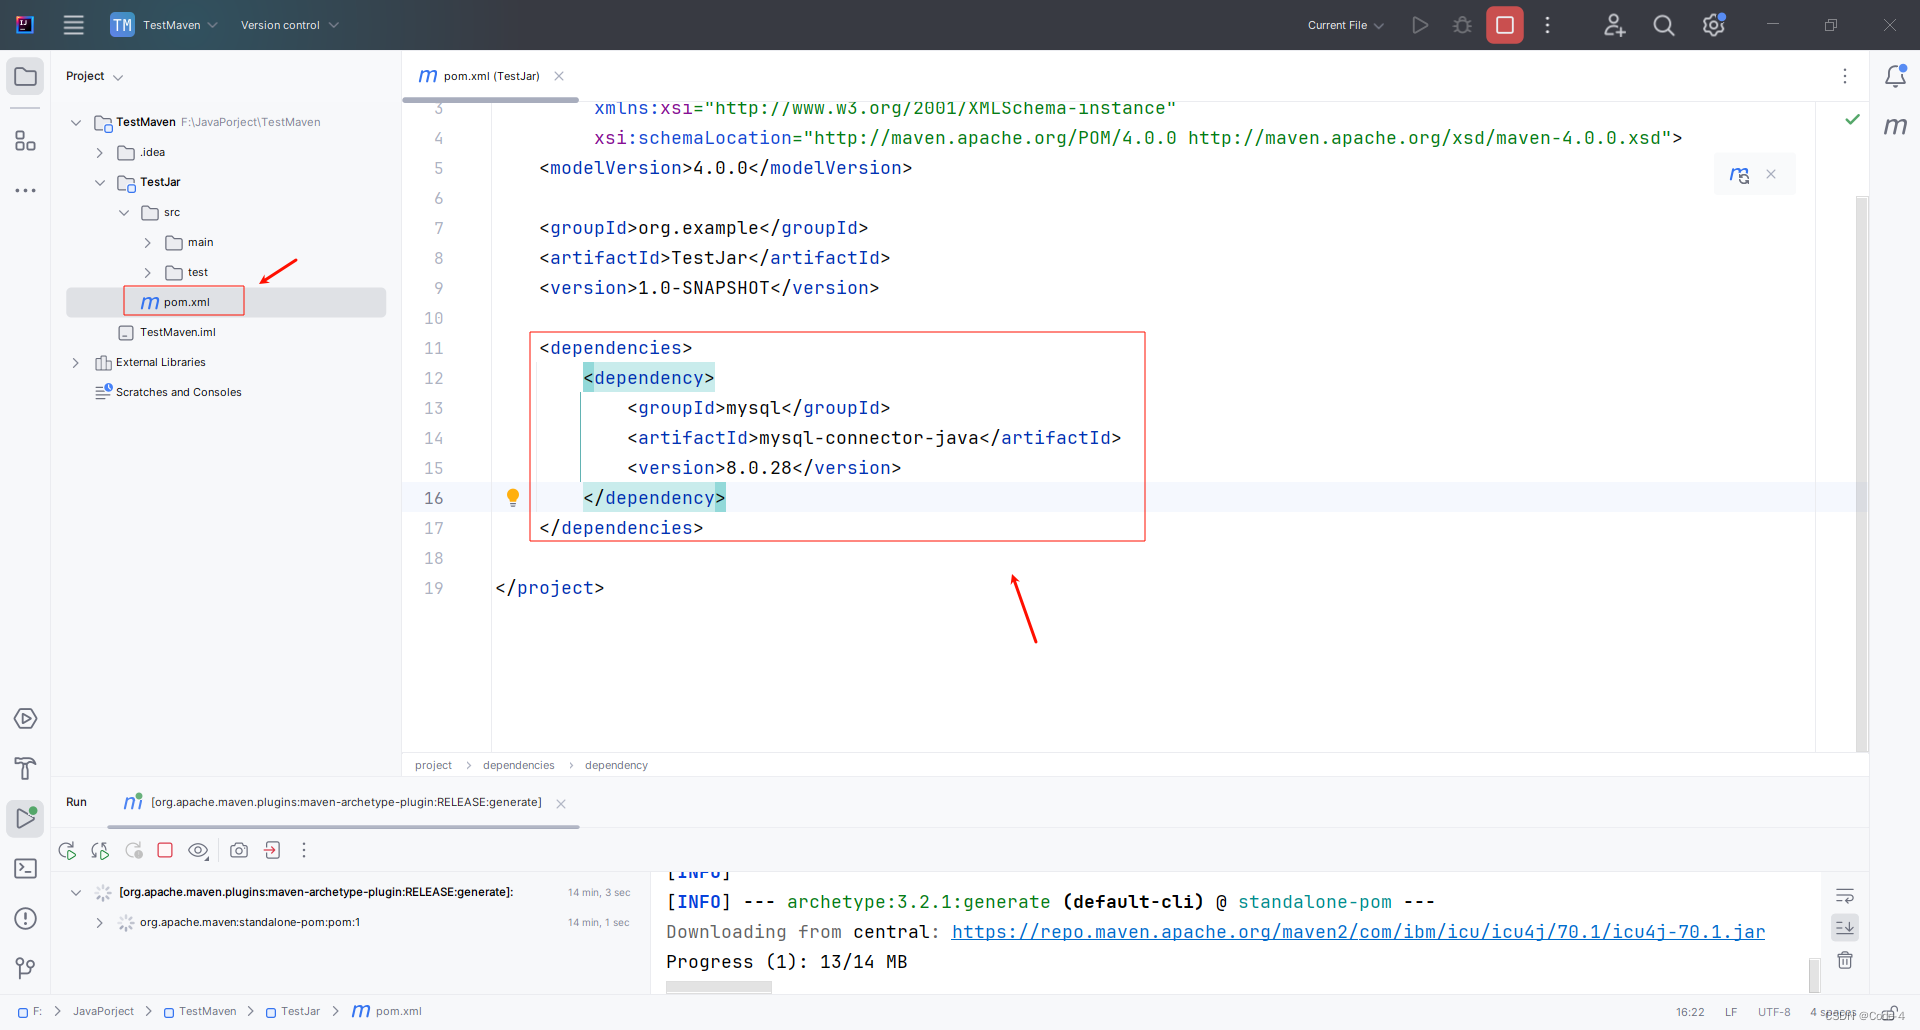Open Run panel more options menu
This screenshot has height=1030, width=1920.
point(304,850)
